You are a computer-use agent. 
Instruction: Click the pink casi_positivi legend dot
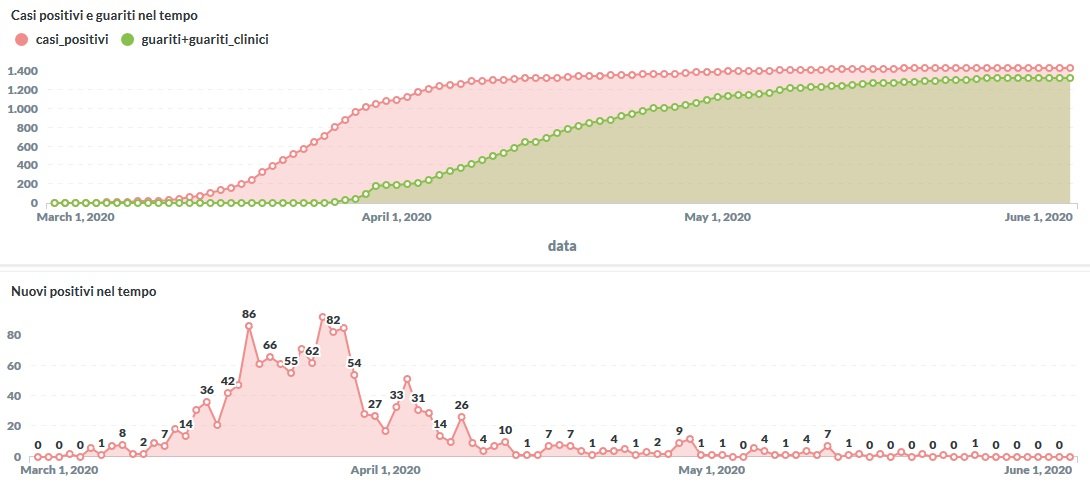pos(21,39)
